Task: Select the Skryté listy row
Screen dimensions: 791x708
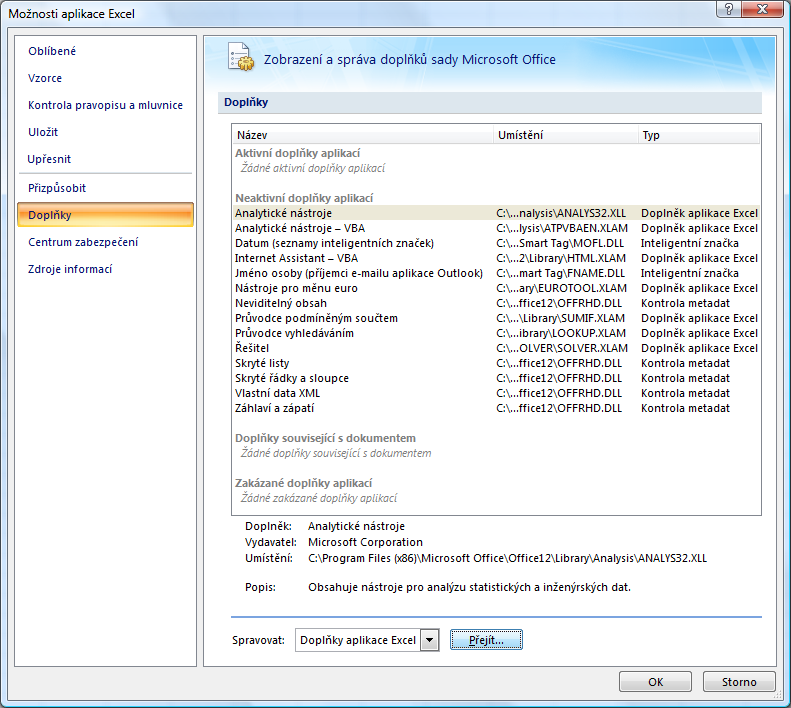Action: point(496,363)
